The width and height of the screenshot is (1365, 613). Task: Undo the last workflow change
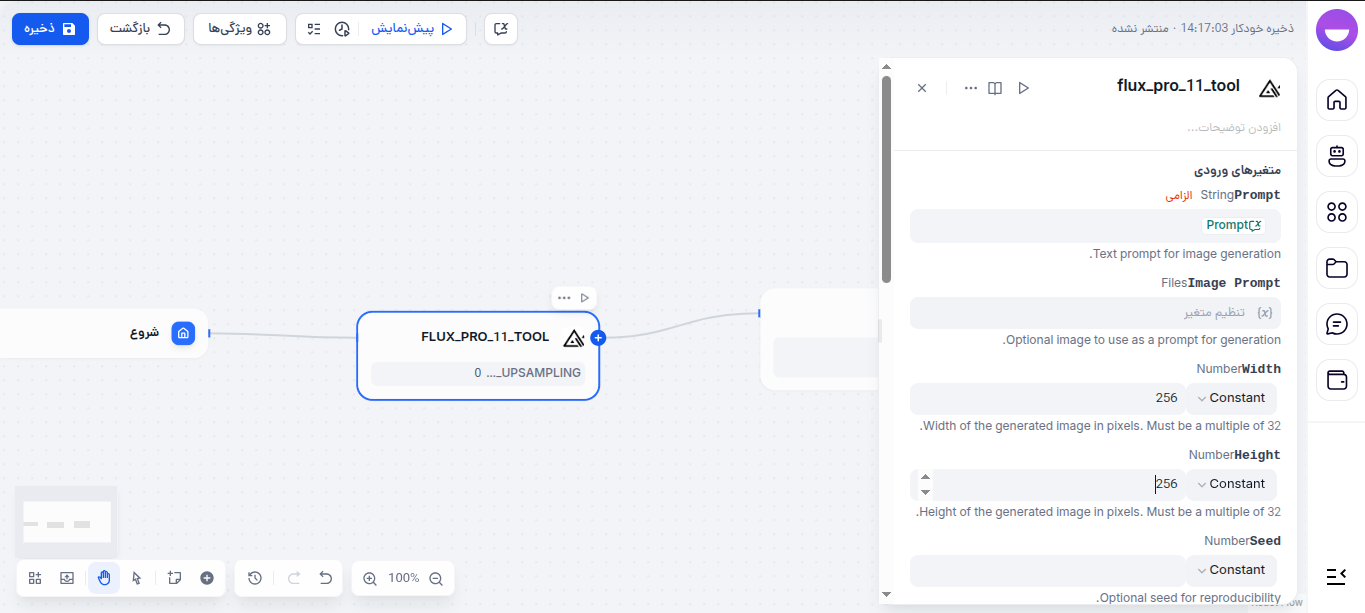tap(325, 578)
